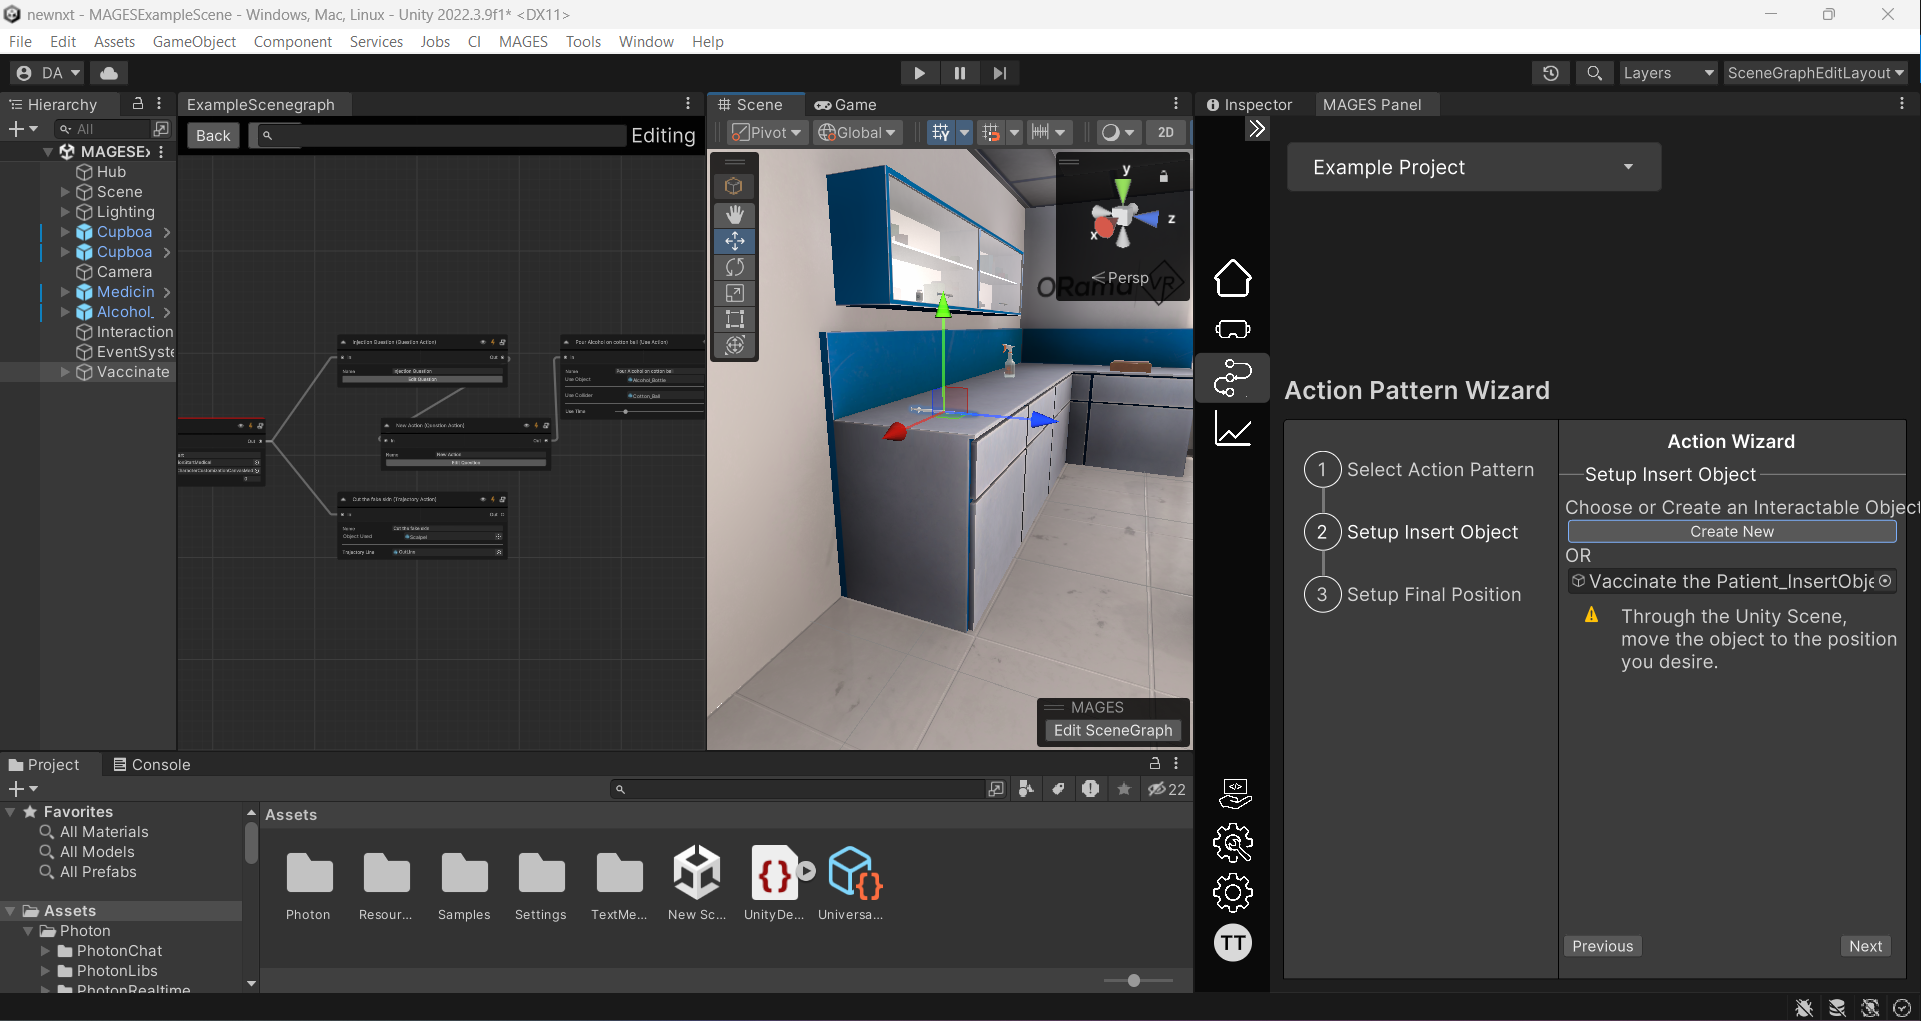Toggle 2D view mode in Scene
The image size is (1921, 1021).
(1166, 132)
